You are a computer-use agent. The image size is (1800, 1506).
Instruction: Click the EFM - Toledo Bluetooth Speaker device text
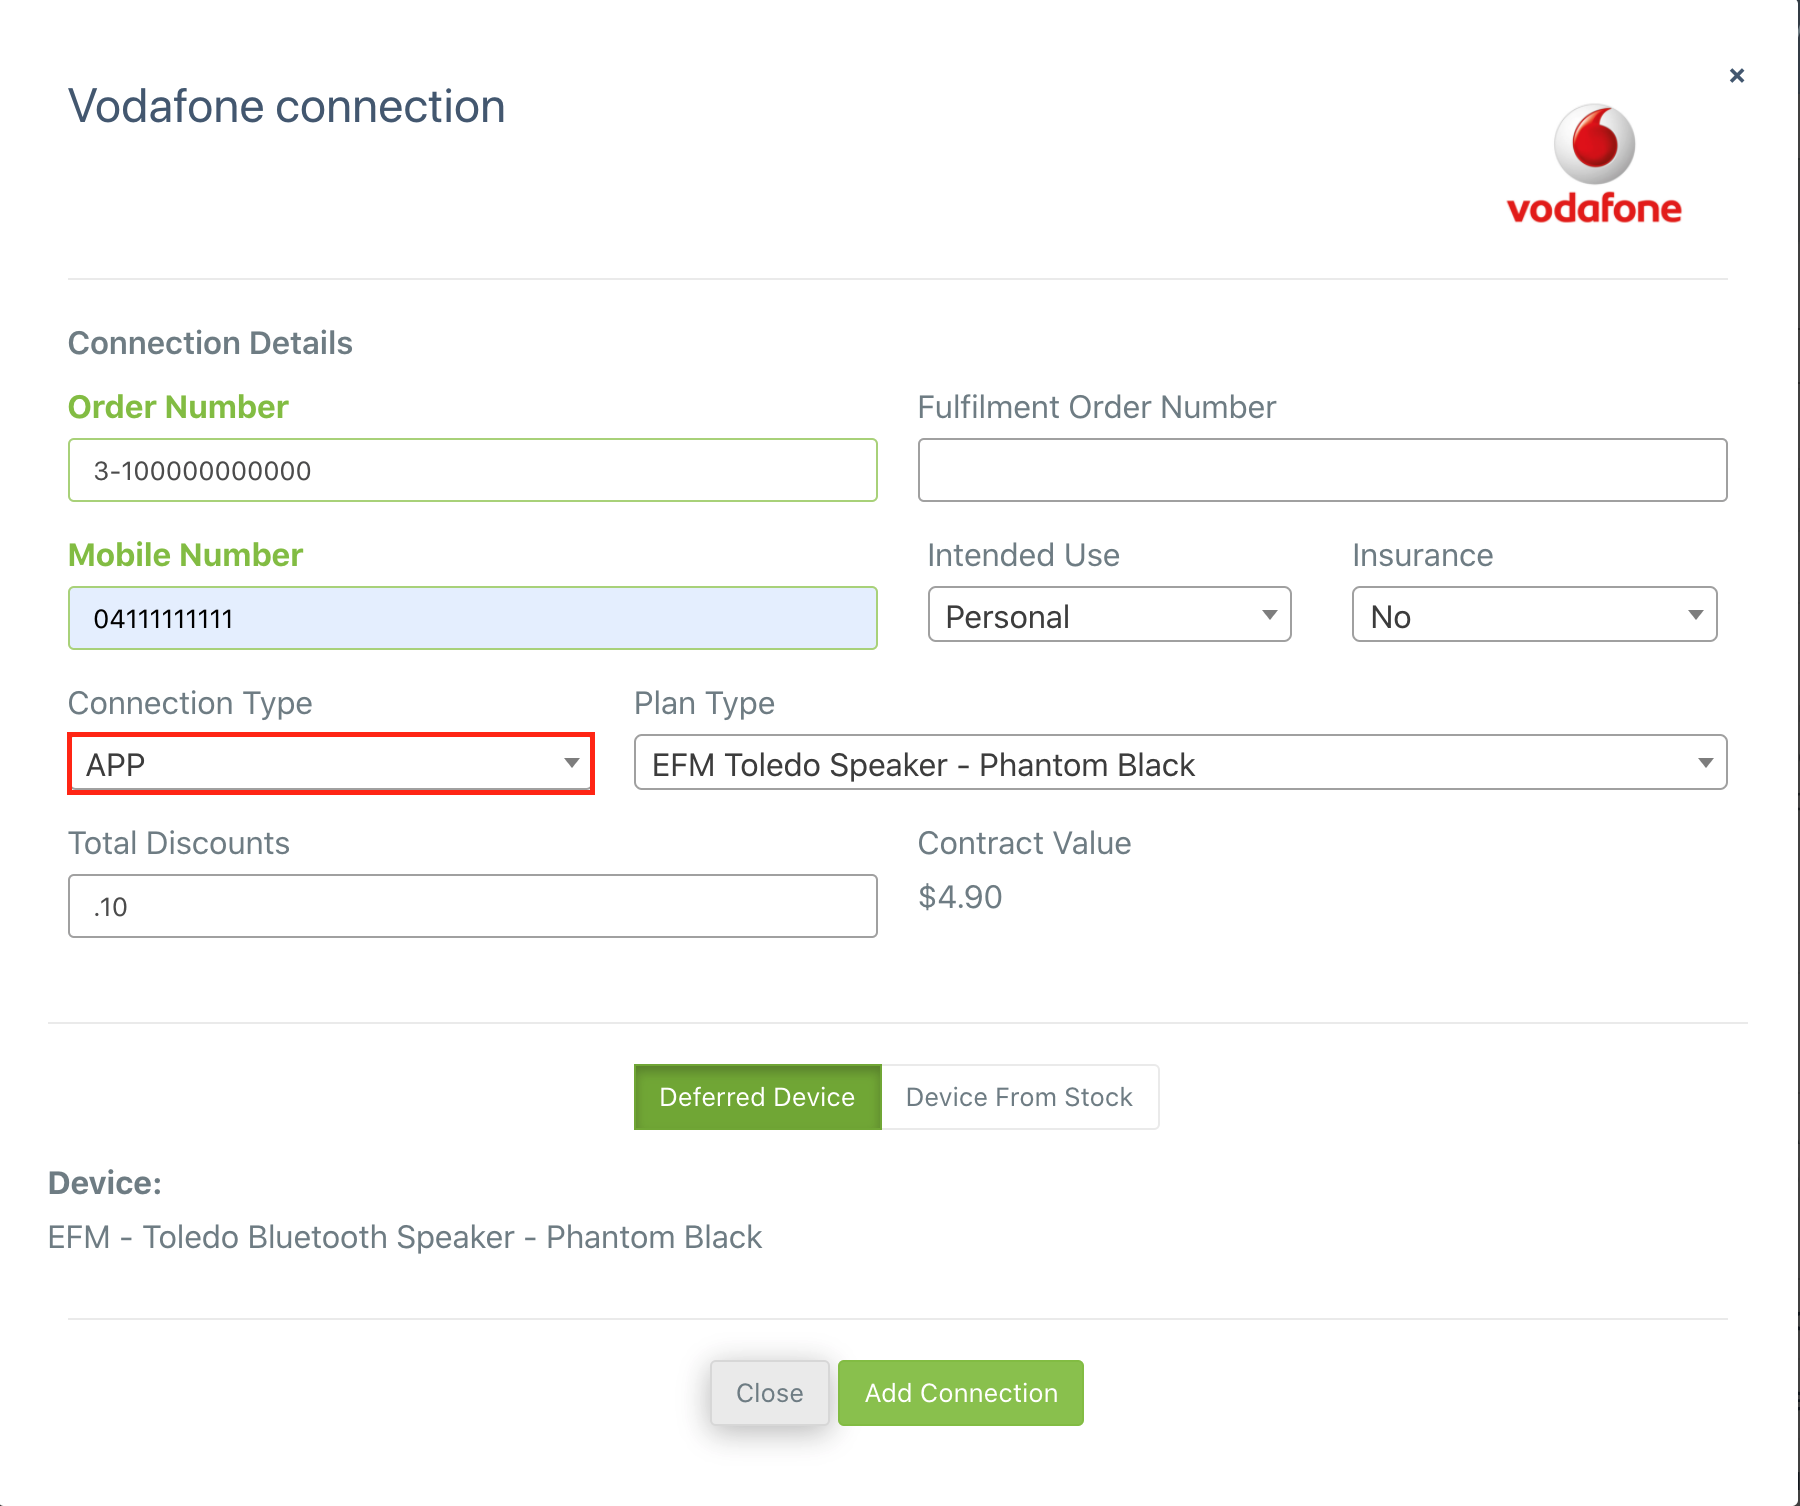click(405, 1237)
